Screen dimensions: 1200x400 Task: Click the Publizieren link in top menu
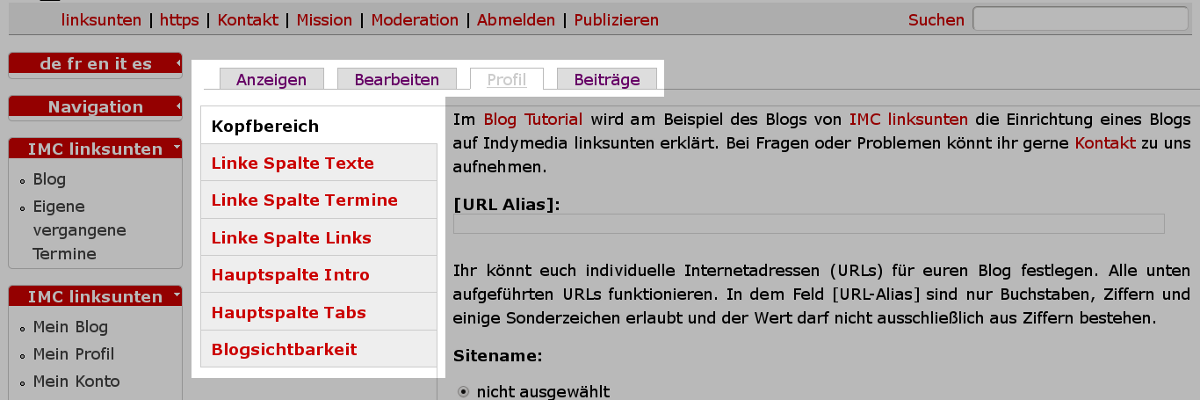point(616,20)
